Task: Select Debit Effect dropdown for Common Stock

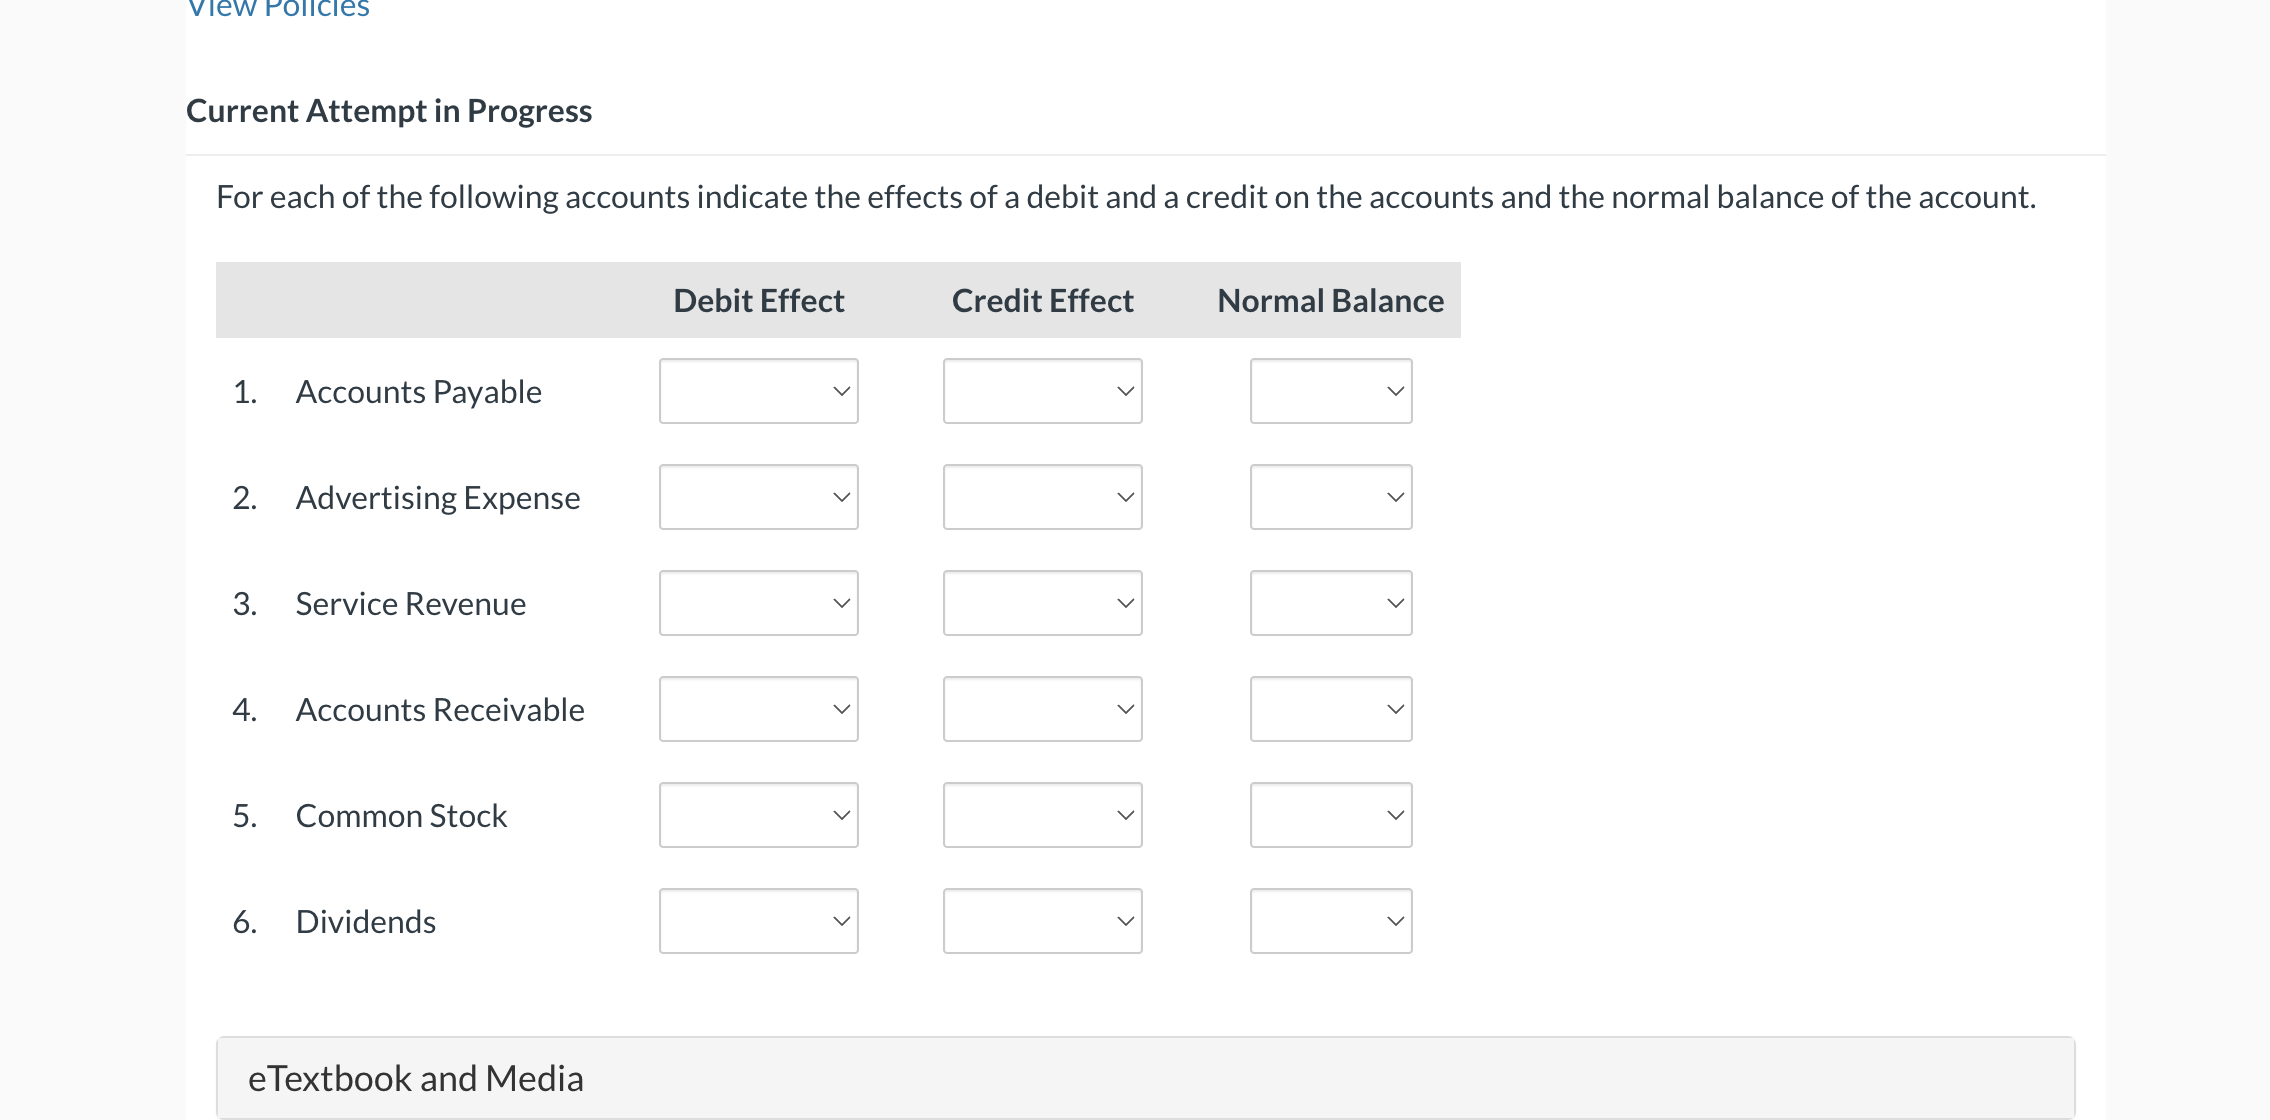Action: tap(758, 815)
